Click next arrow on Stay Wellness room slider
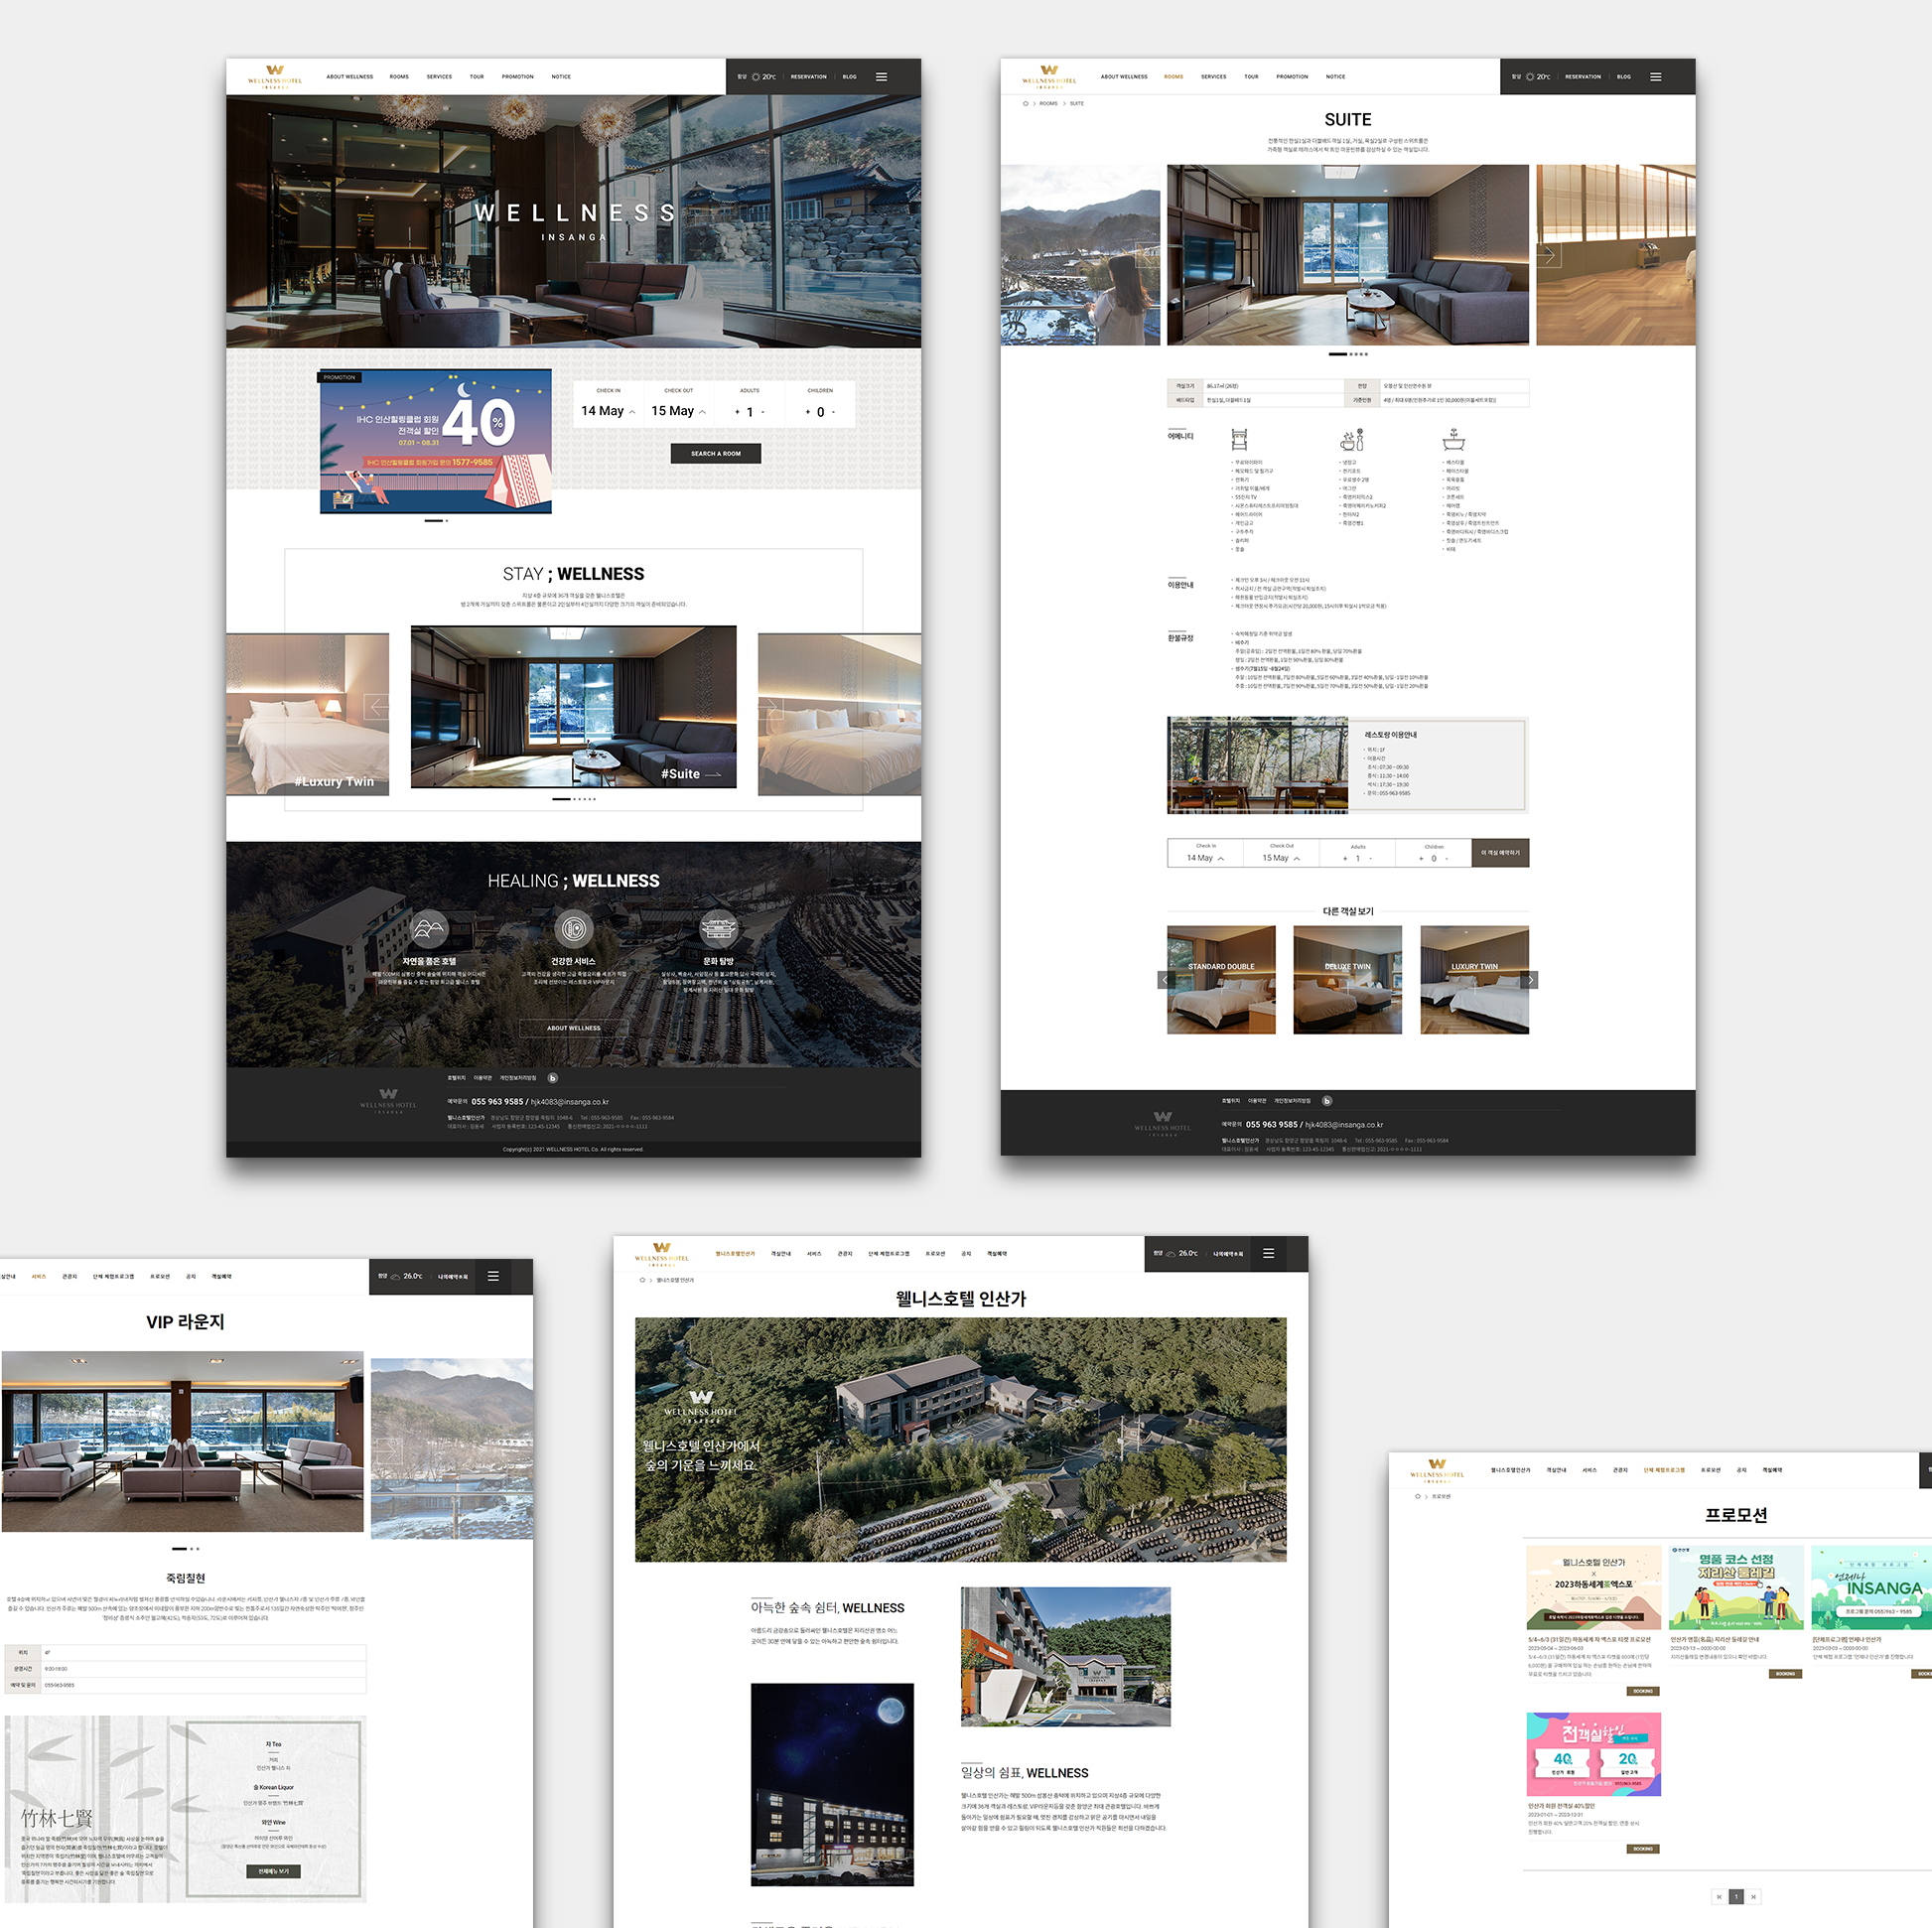The width and height of the screenshot is (1932, 1928). (770, 707)
